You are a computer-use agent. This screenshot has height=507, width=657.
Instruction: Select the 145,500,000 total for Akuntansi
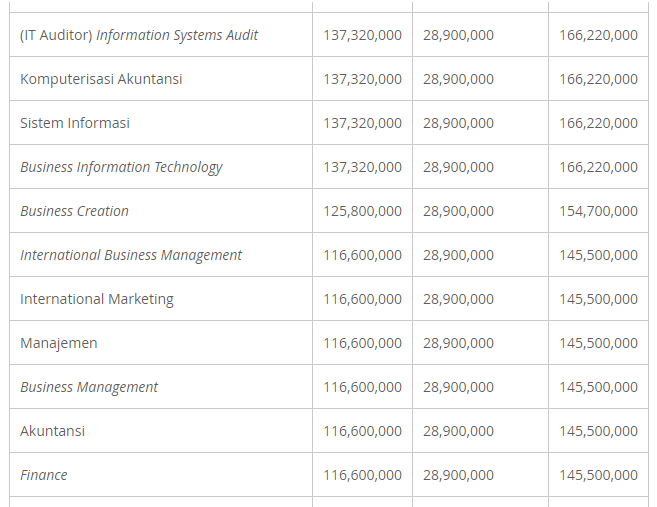point(598,431)
